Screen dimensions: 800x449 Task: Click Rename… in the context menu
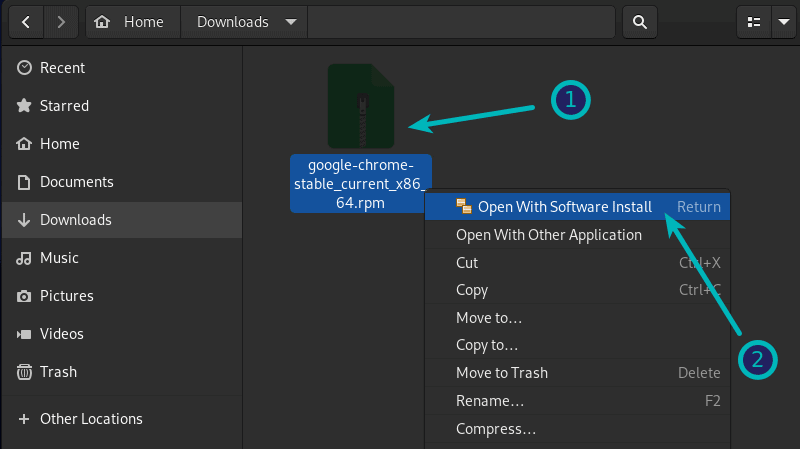490,401
